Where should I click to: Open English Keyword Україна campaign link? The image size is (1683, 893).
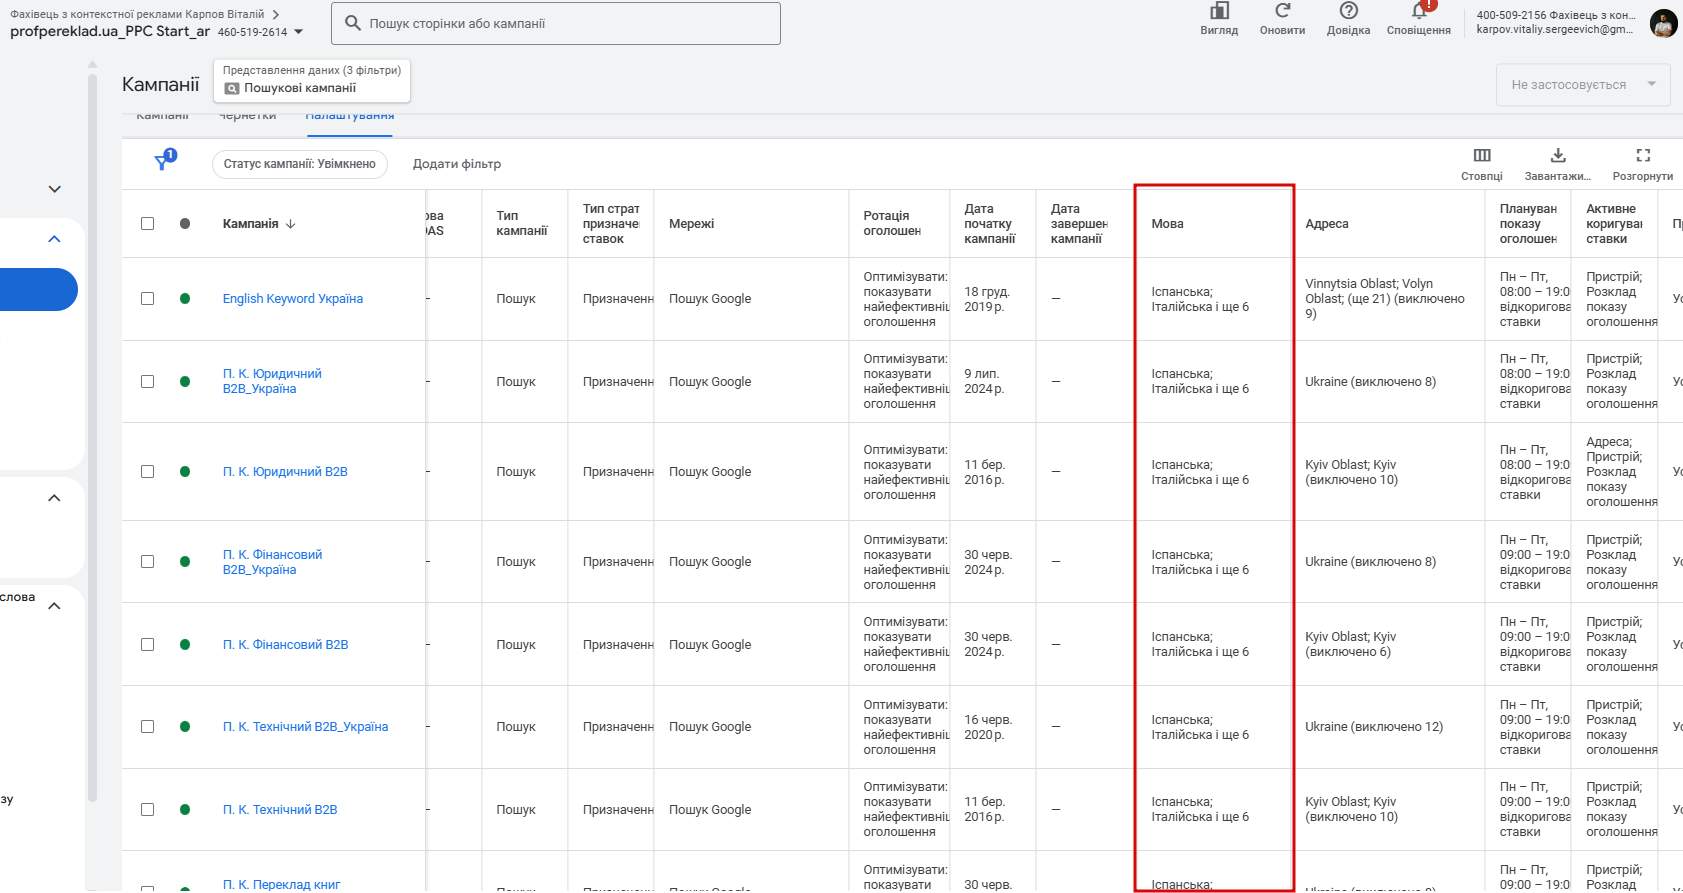pos(293,299)
